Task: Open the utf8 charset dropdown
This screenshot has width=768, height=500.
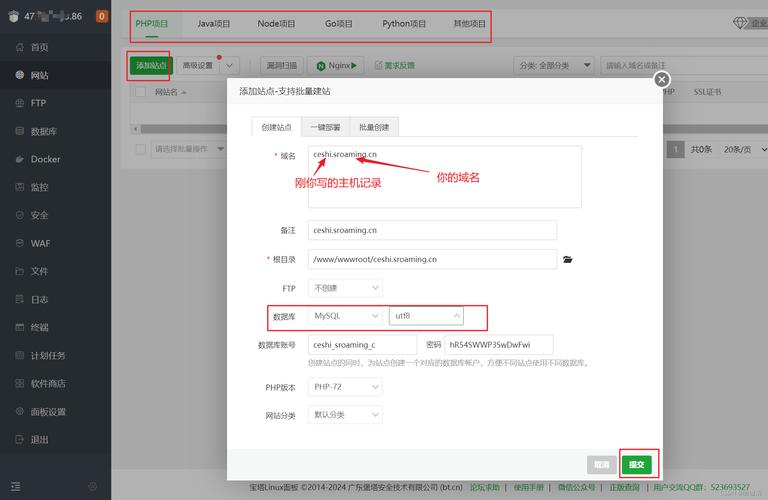Action: click(x=426, y=316)
